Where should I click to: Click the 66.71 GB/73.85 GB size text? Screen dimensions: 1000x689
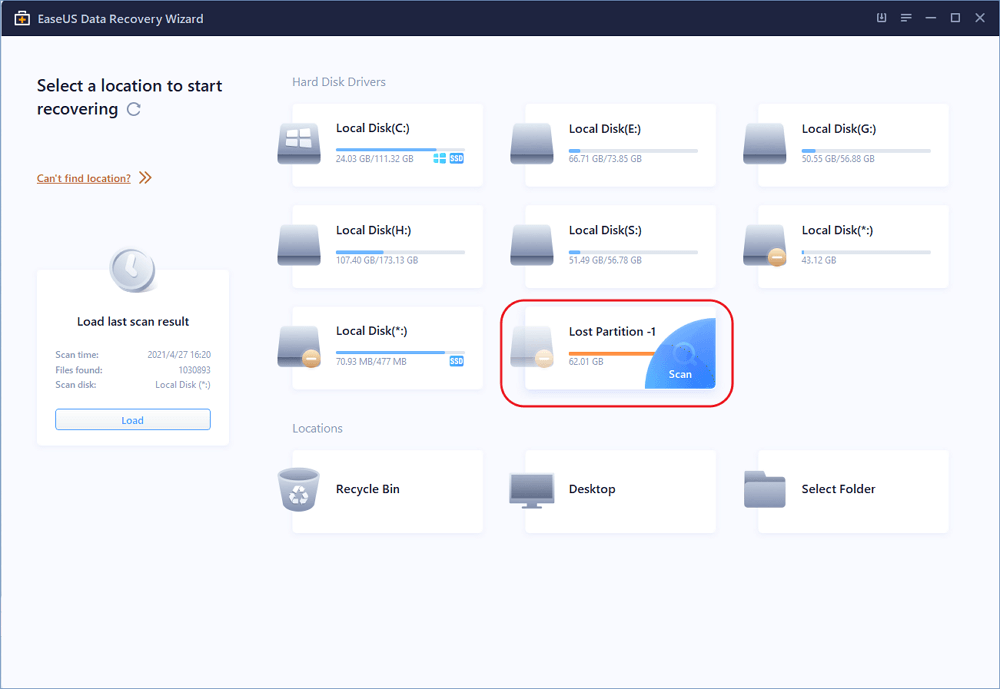[605, 158]
